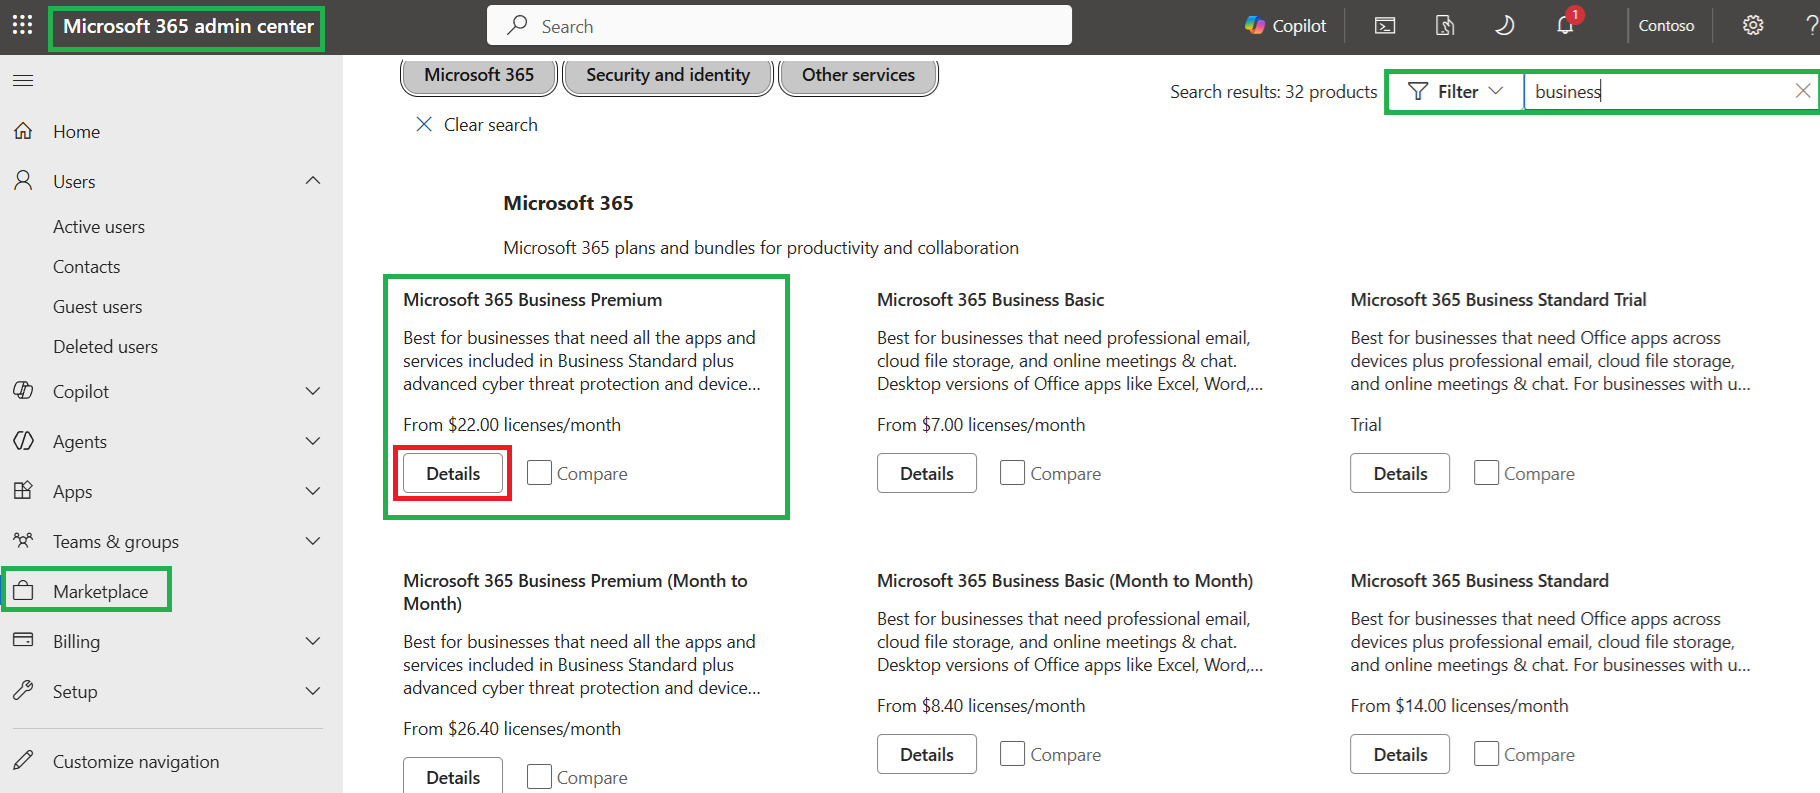Open notifications bell icon
This screenshot has height=793, width=1820.
[1565, 26]
